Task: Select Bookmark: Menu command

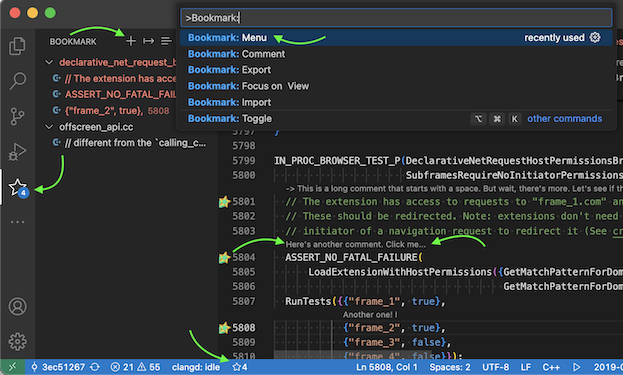Action: click(396, 38)
